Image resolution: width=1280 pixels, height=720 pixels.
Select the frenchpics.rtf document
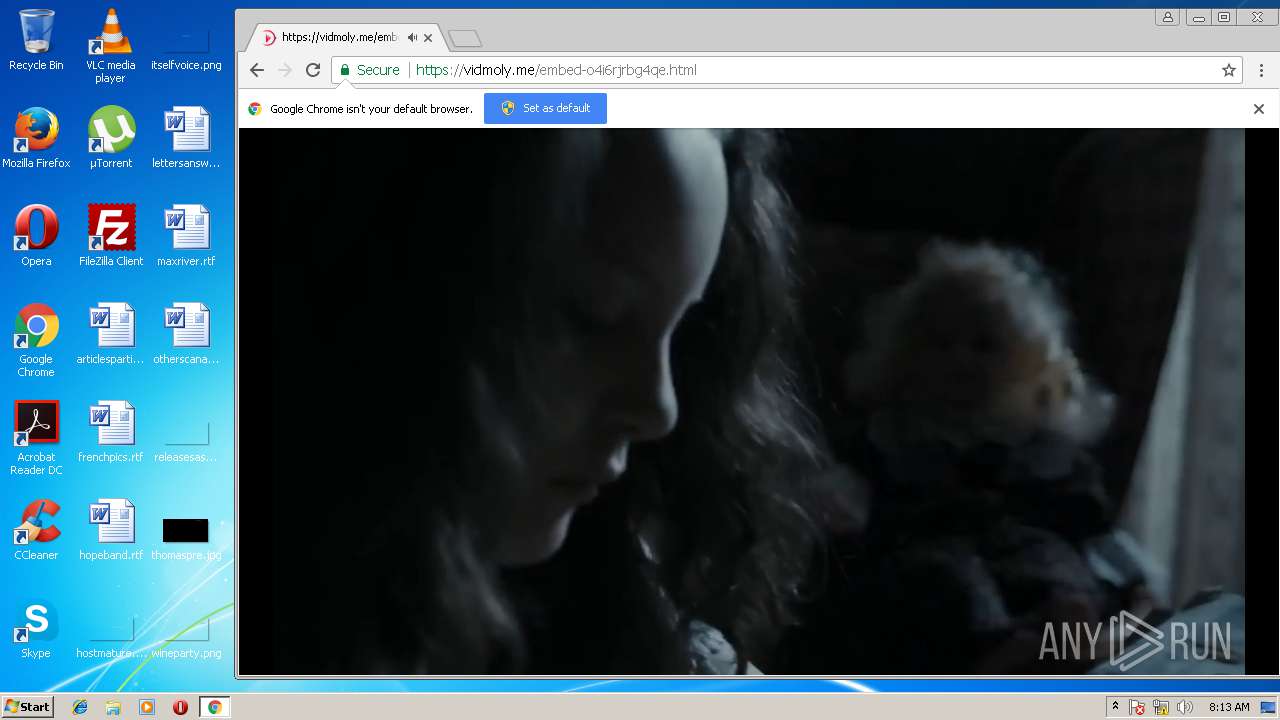tap(111, 432)
